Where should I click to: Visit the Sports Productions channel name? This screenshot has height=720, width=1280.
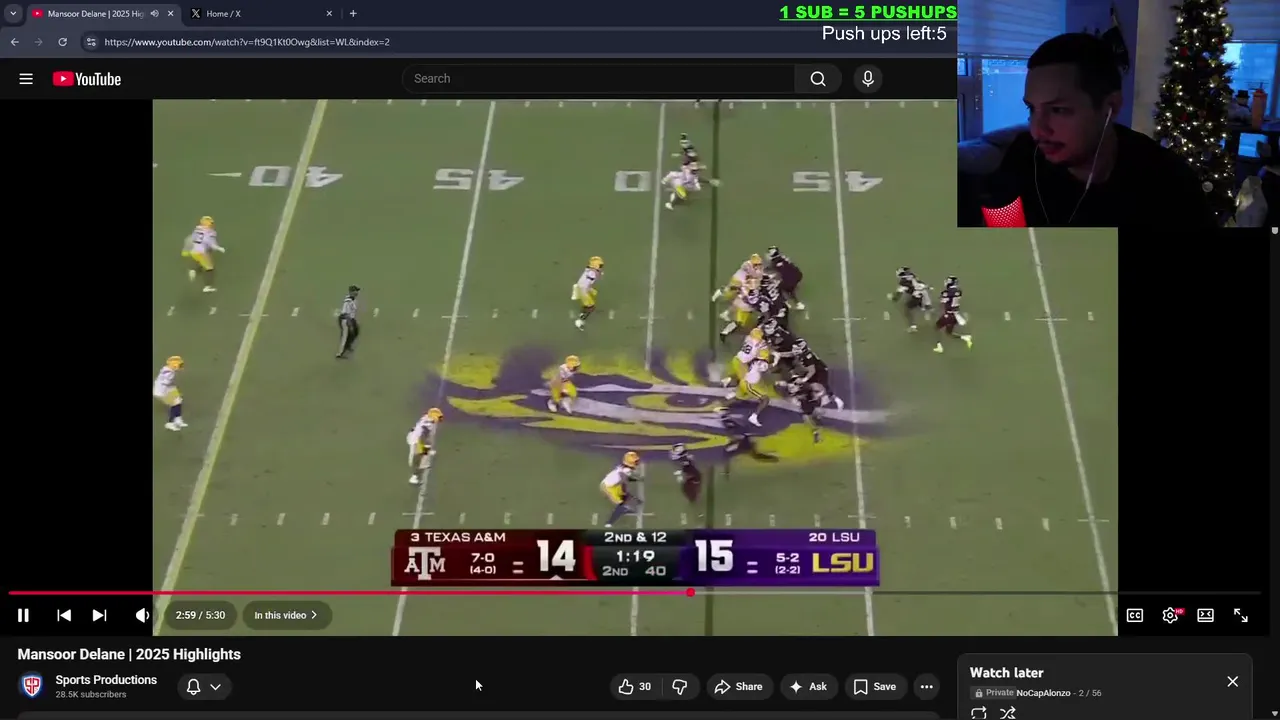(x=106, y=680)
